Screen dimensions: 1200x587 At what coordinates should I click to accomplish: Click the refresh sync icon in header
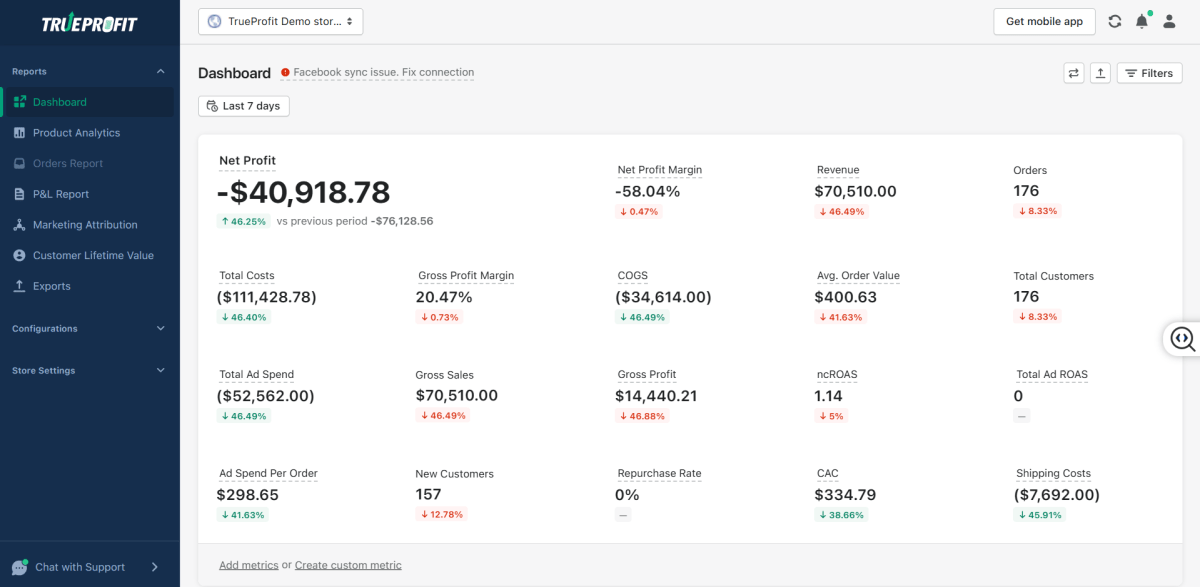pyautogui.click(x=1115, y=21)
